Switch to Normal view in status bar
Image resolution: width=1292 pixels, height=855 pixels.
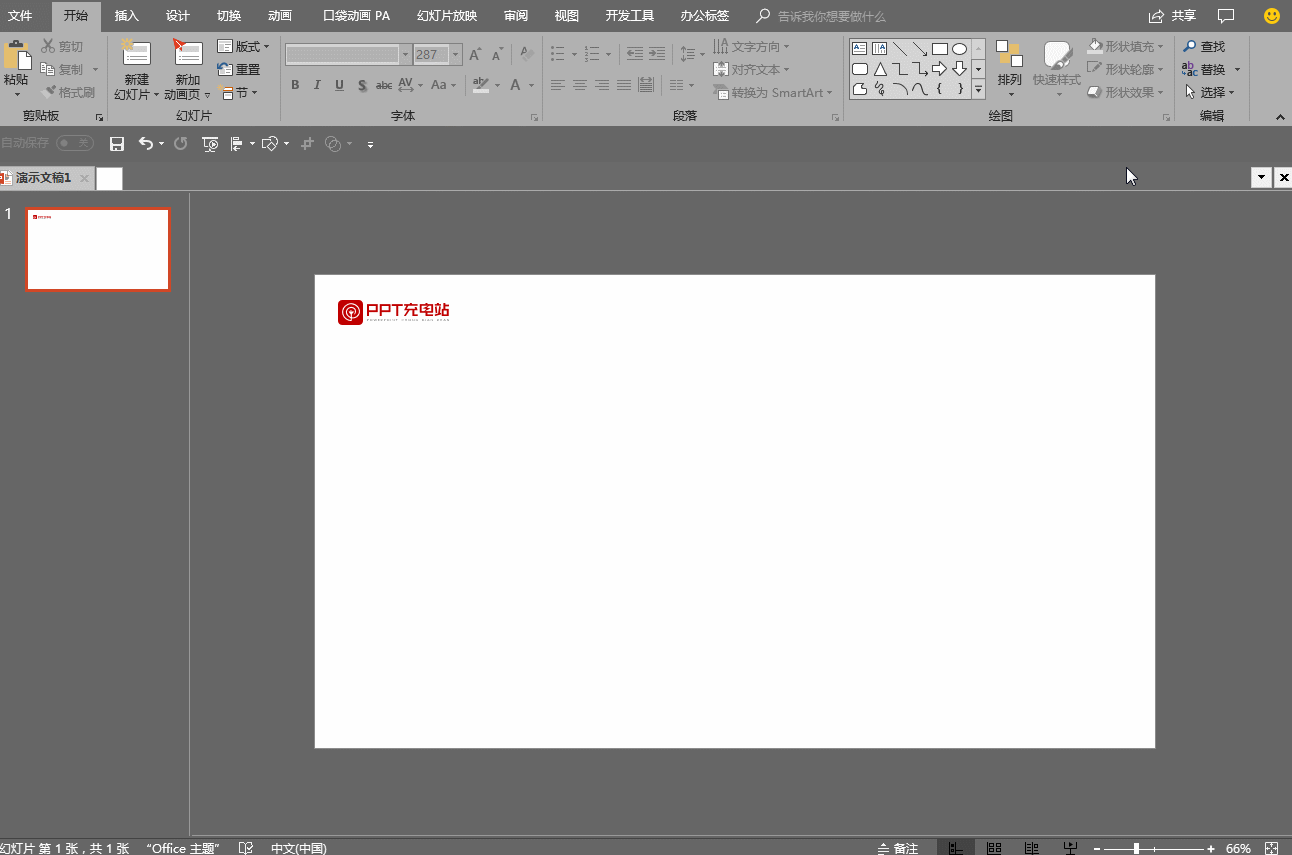tap(956, 848)
